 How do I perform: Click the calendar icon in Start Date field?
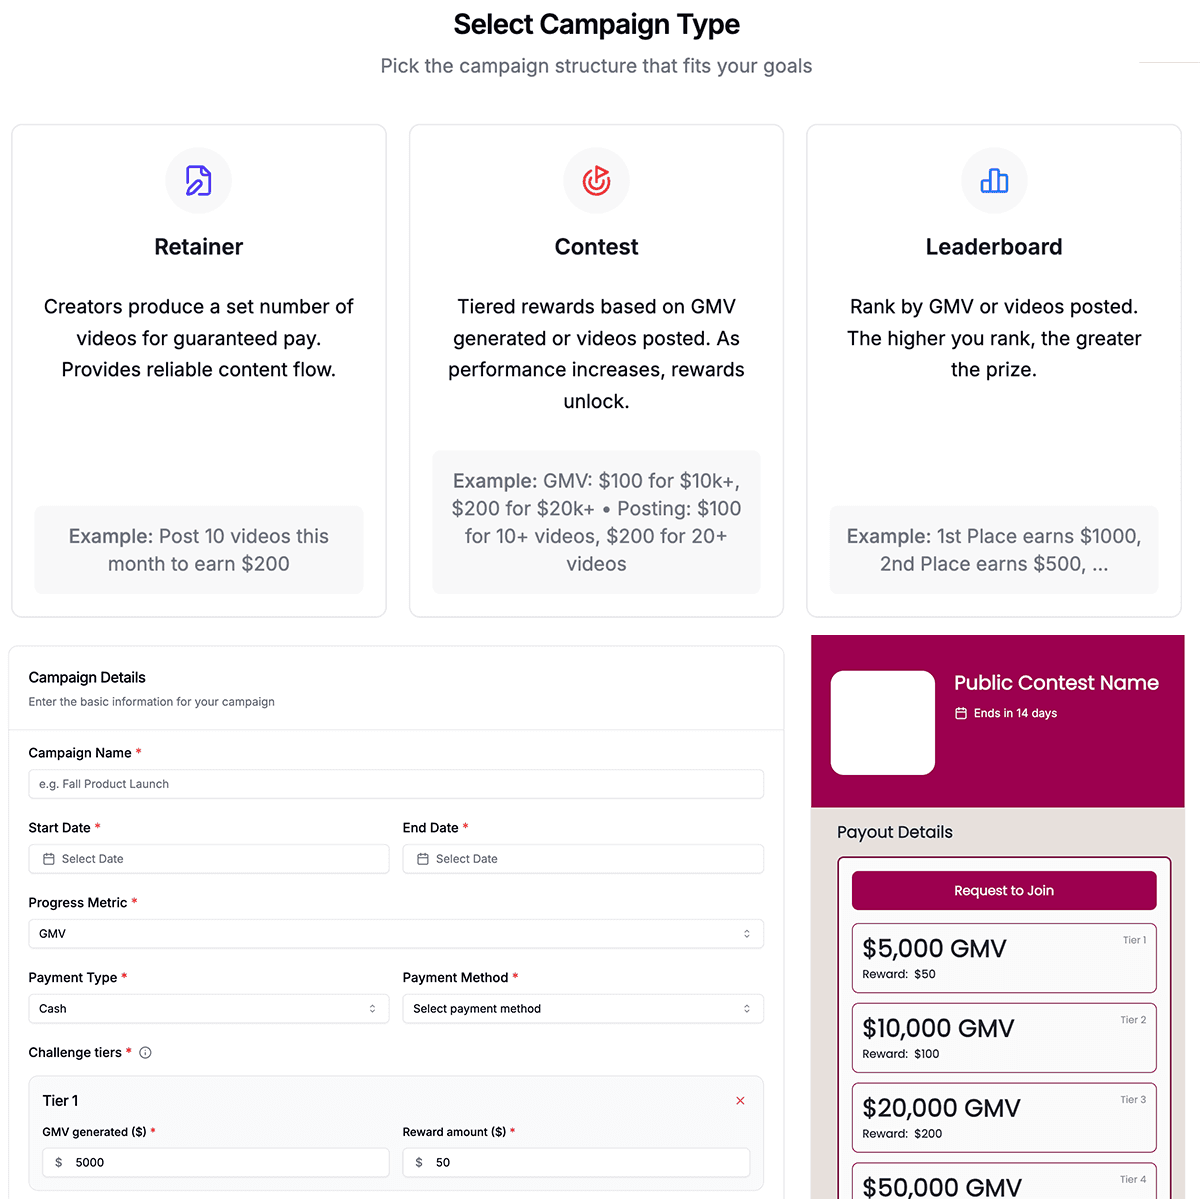pos(47,858)
